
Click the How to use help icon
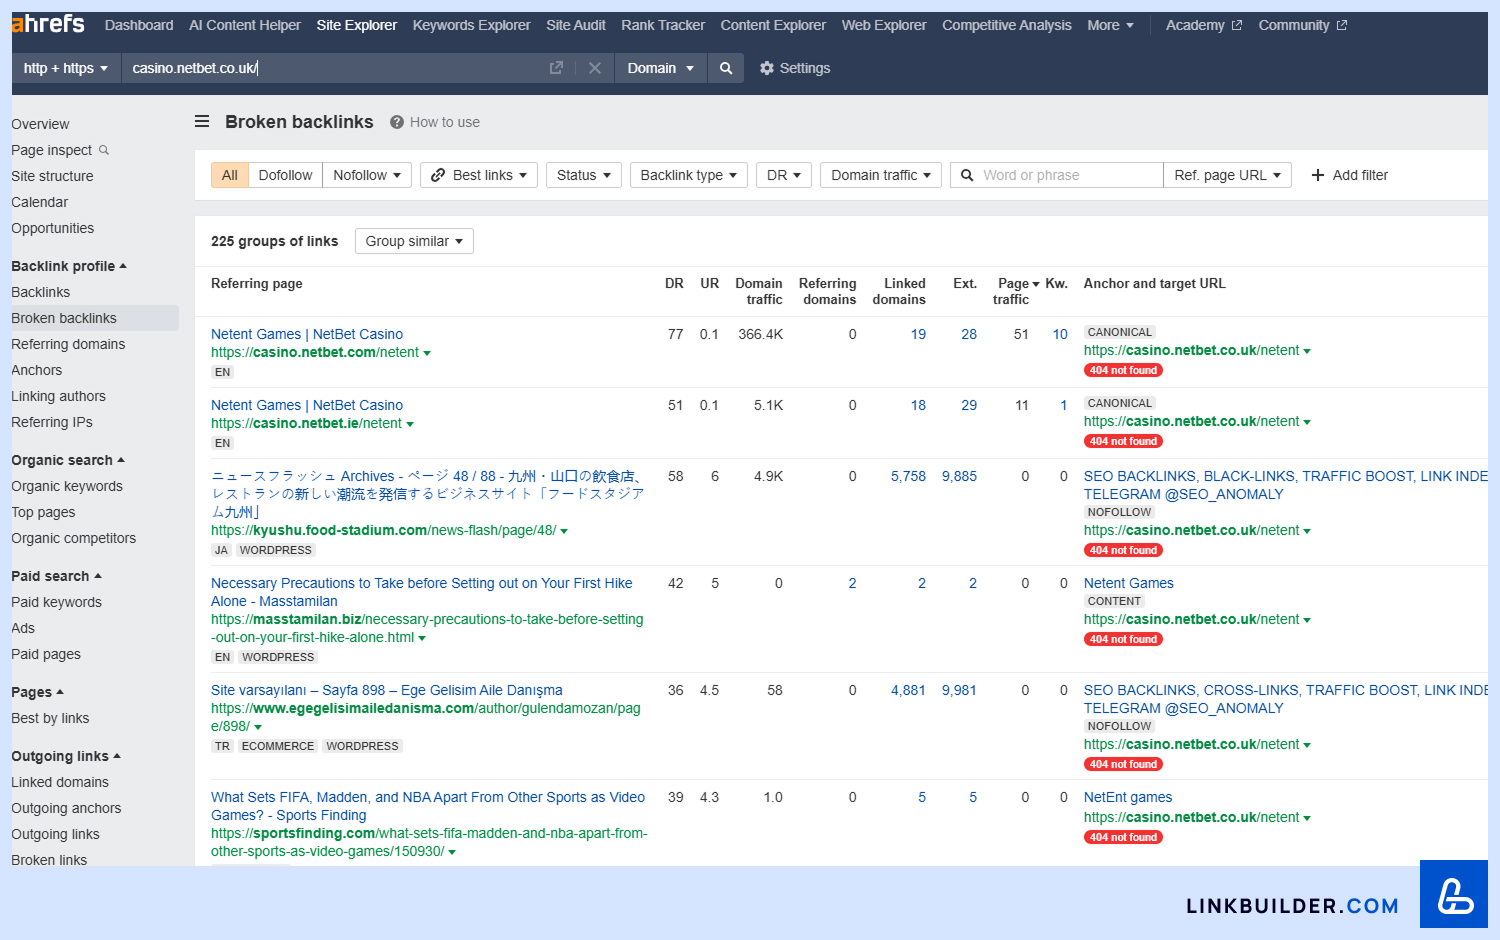[x=397, y=122]
